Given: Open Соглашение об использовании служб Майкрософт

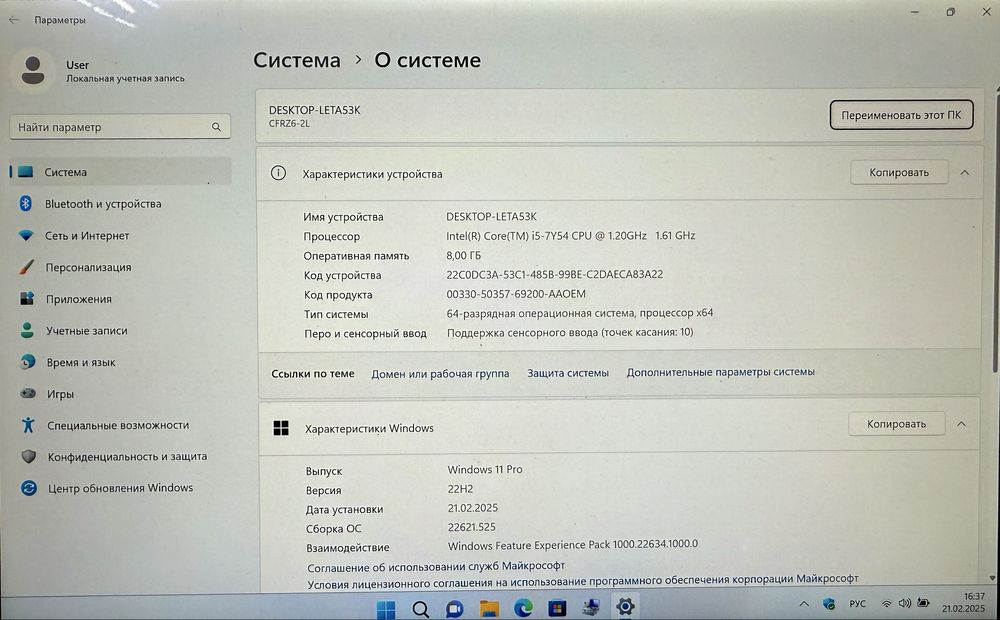Looking at the screenshot, I should [x=436, y=566].
